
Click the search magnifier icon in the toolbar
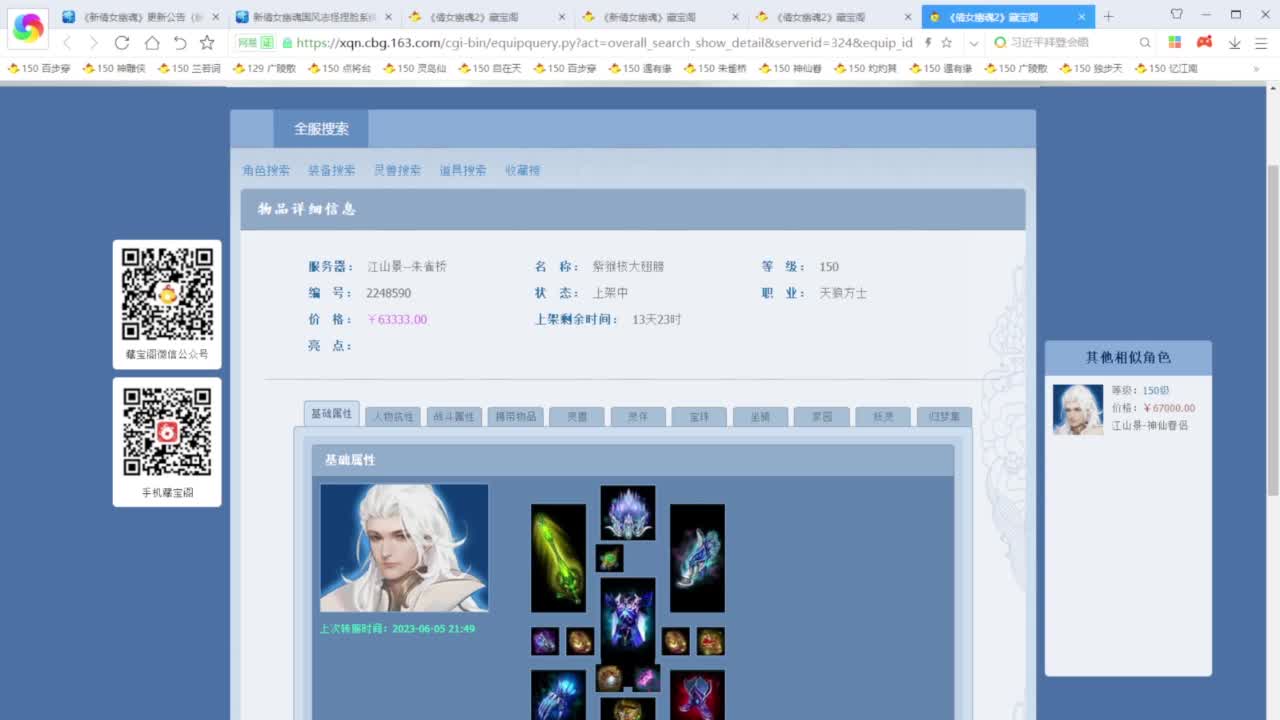click(1145, 42)
